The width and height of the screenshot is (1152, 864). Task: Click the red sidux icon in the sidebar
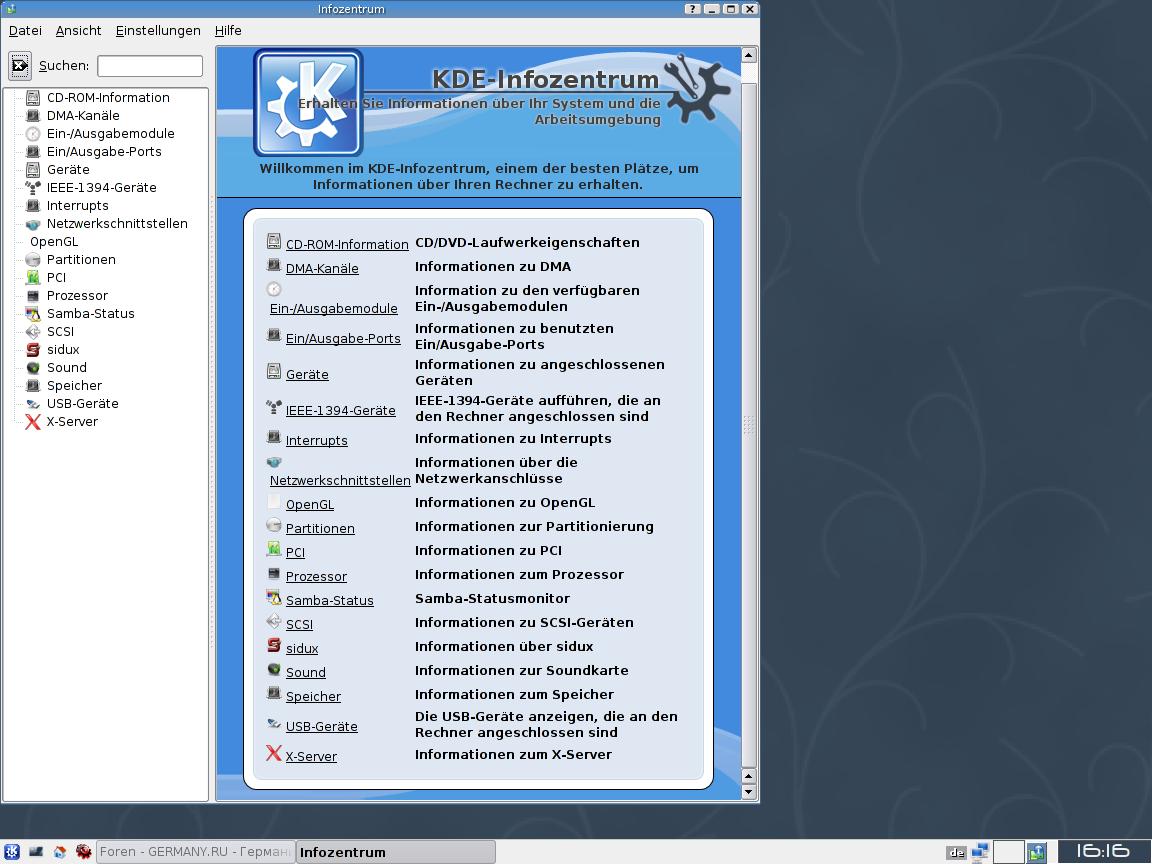[x=32, y=350]
